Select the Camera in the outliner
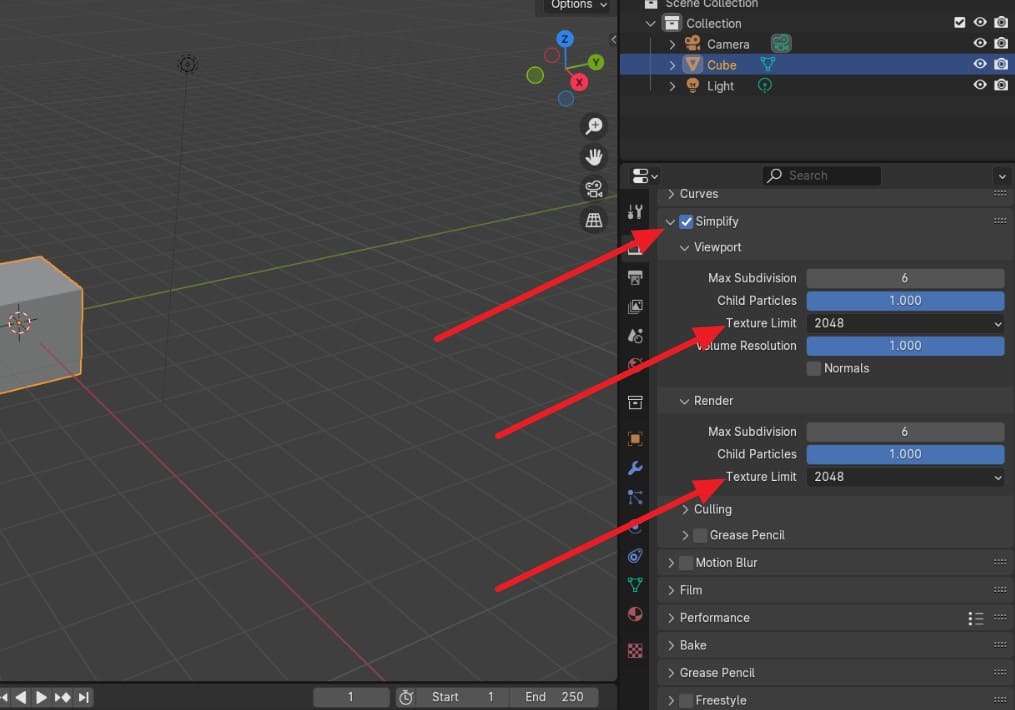 pyautogui.click(x=728, y=43)
